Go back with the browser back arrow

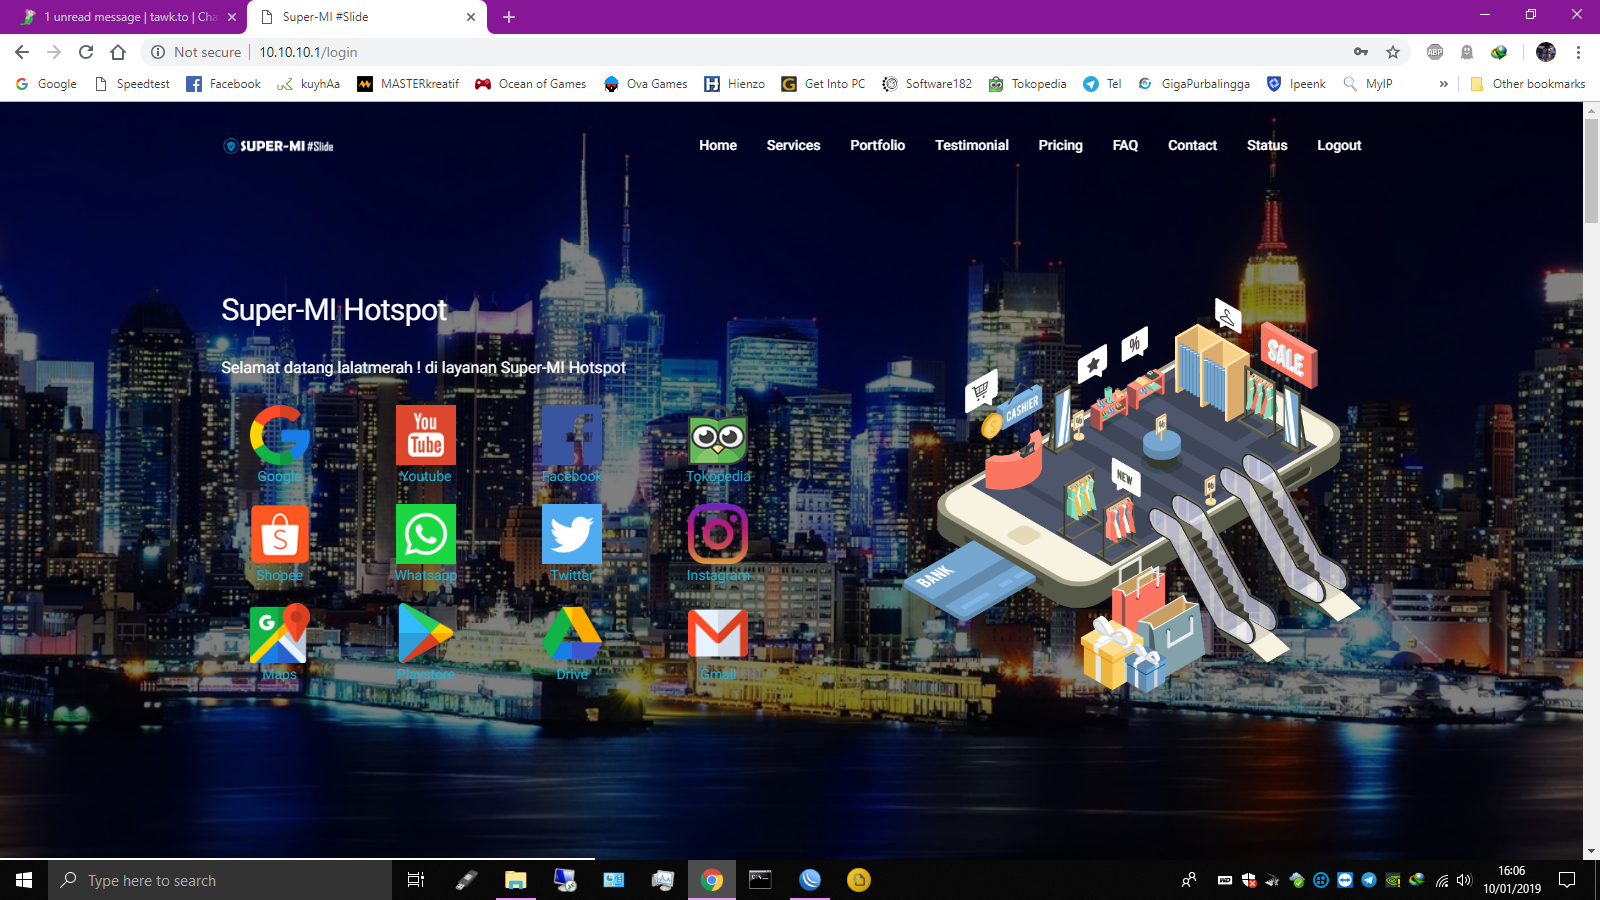coord(22,52)
